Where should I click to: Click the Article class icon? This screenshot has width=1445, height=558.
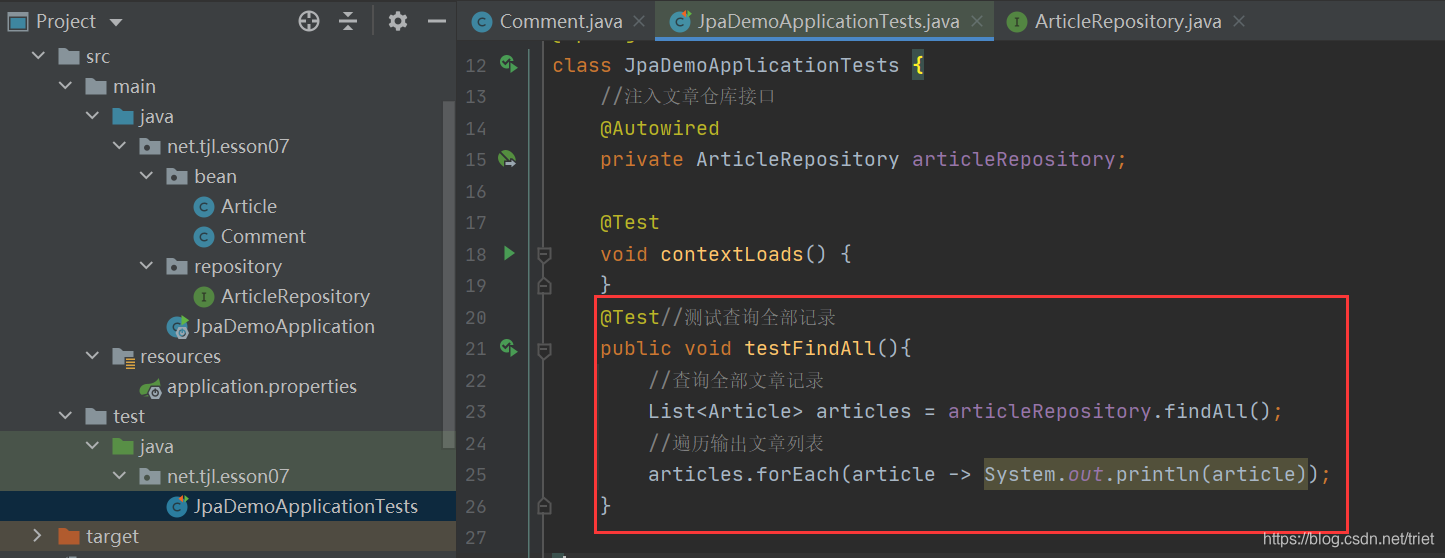pyautogui.click(x=204, y=207)
